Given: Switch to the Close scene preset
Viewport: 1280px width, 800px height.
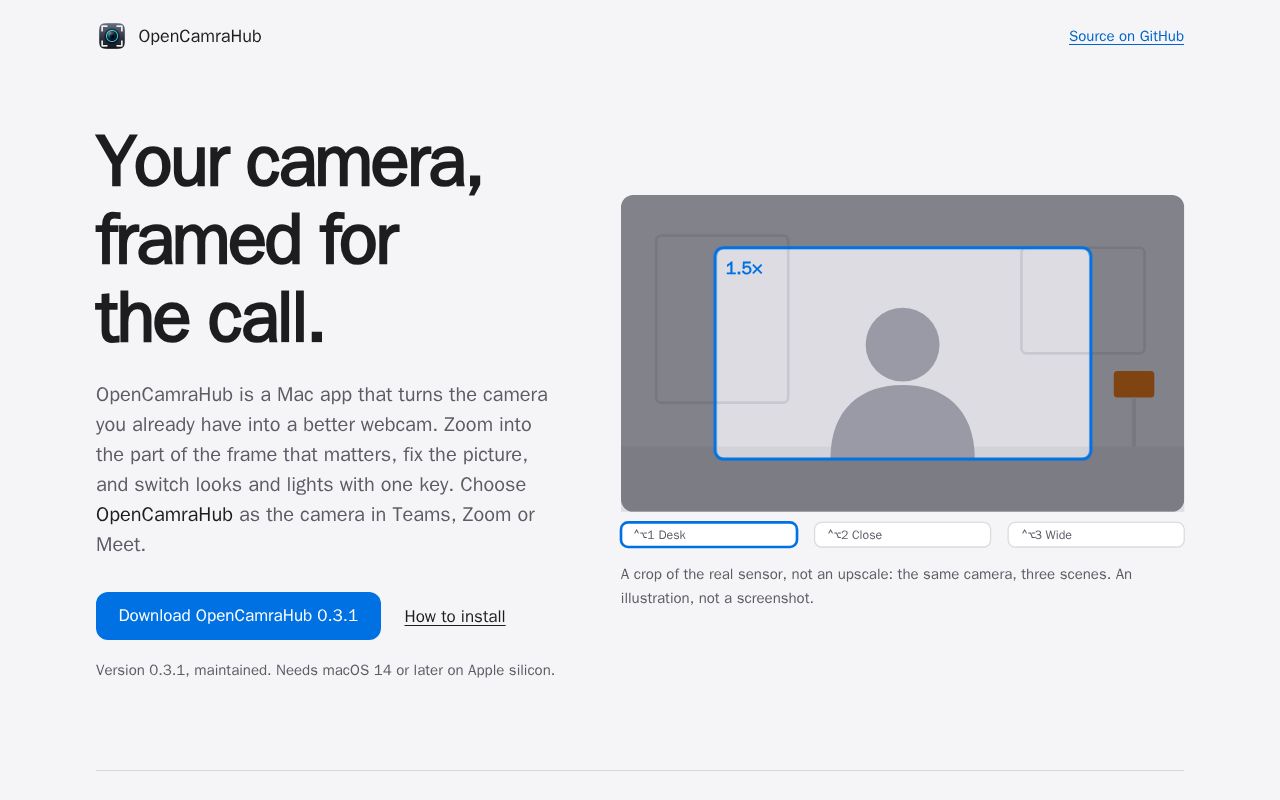Looking at the screenshot, I should coord(902,535).
